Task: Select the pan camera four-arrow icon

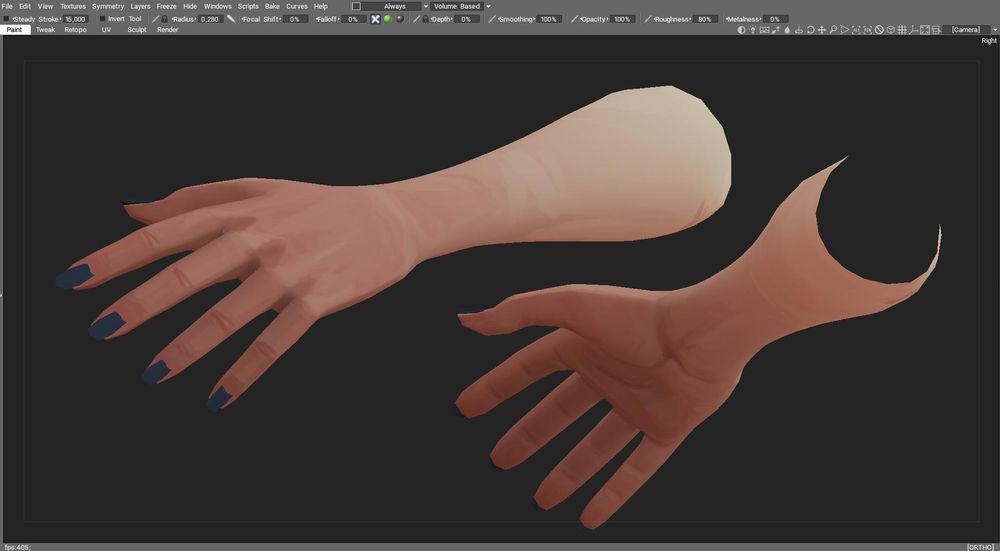Action: click(822, 30)
